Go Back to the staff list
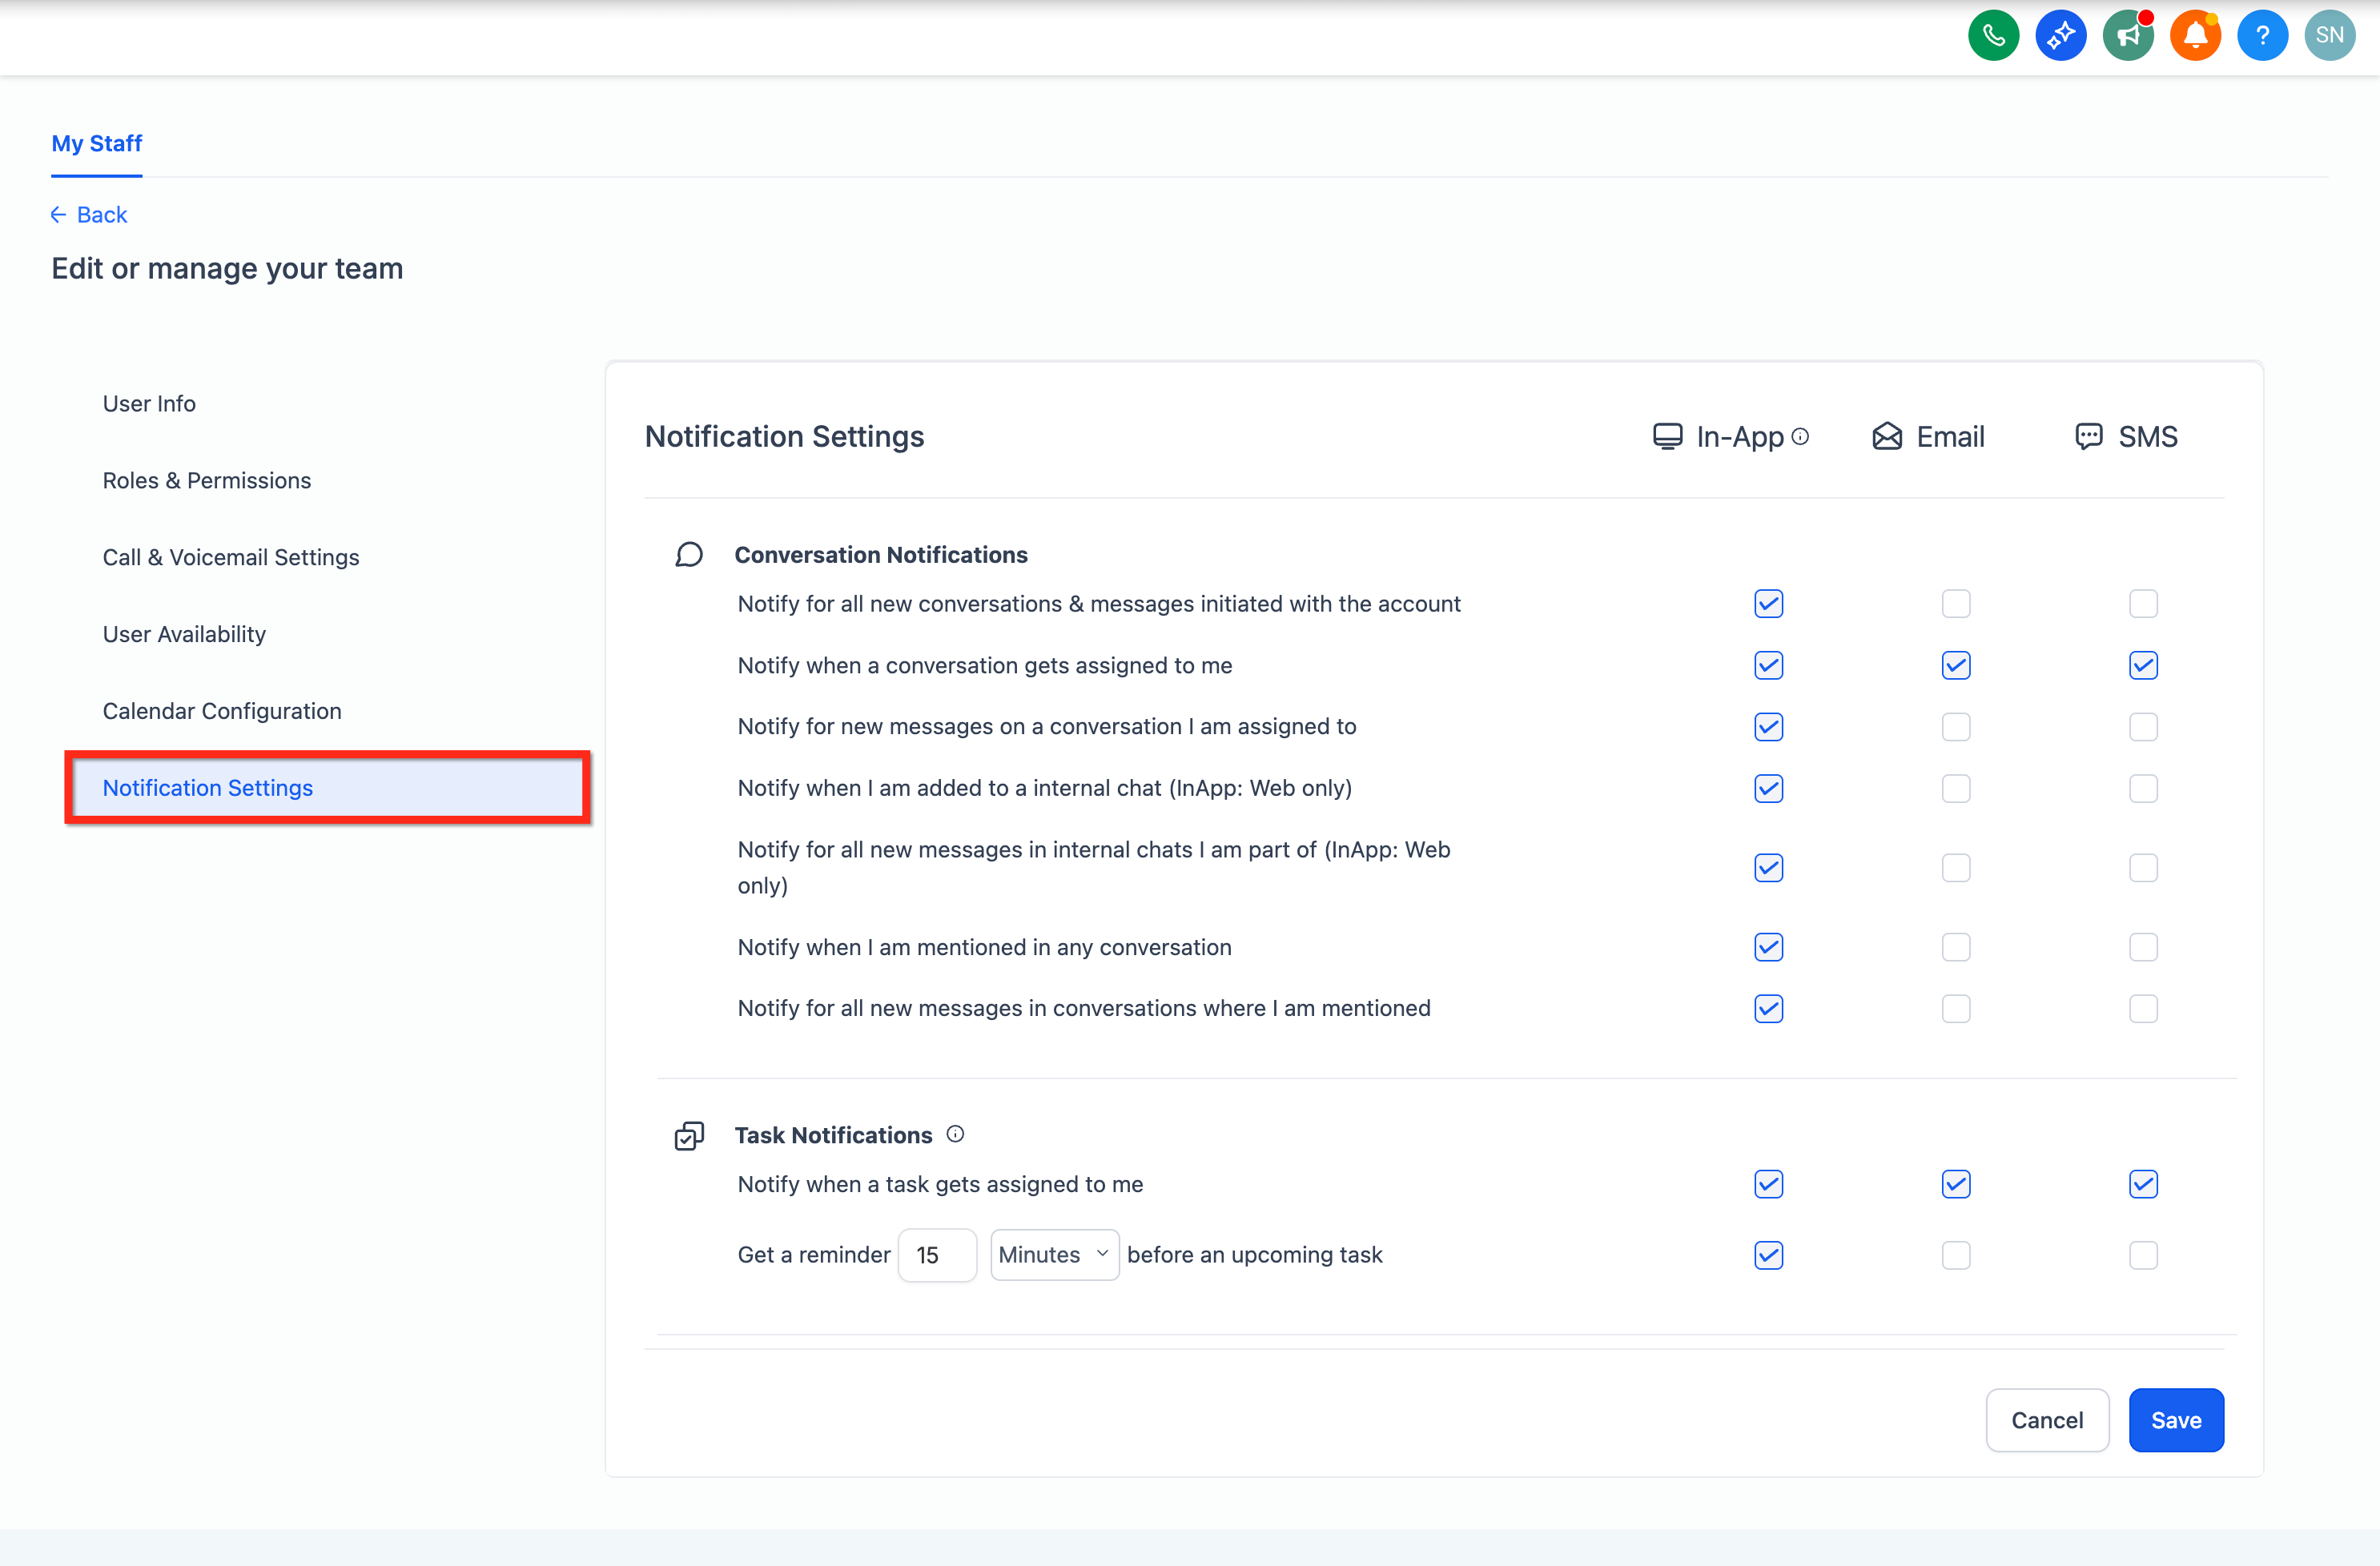Screen dimensions: 2380x1566 pyautogui.click(x=89, y=215)
